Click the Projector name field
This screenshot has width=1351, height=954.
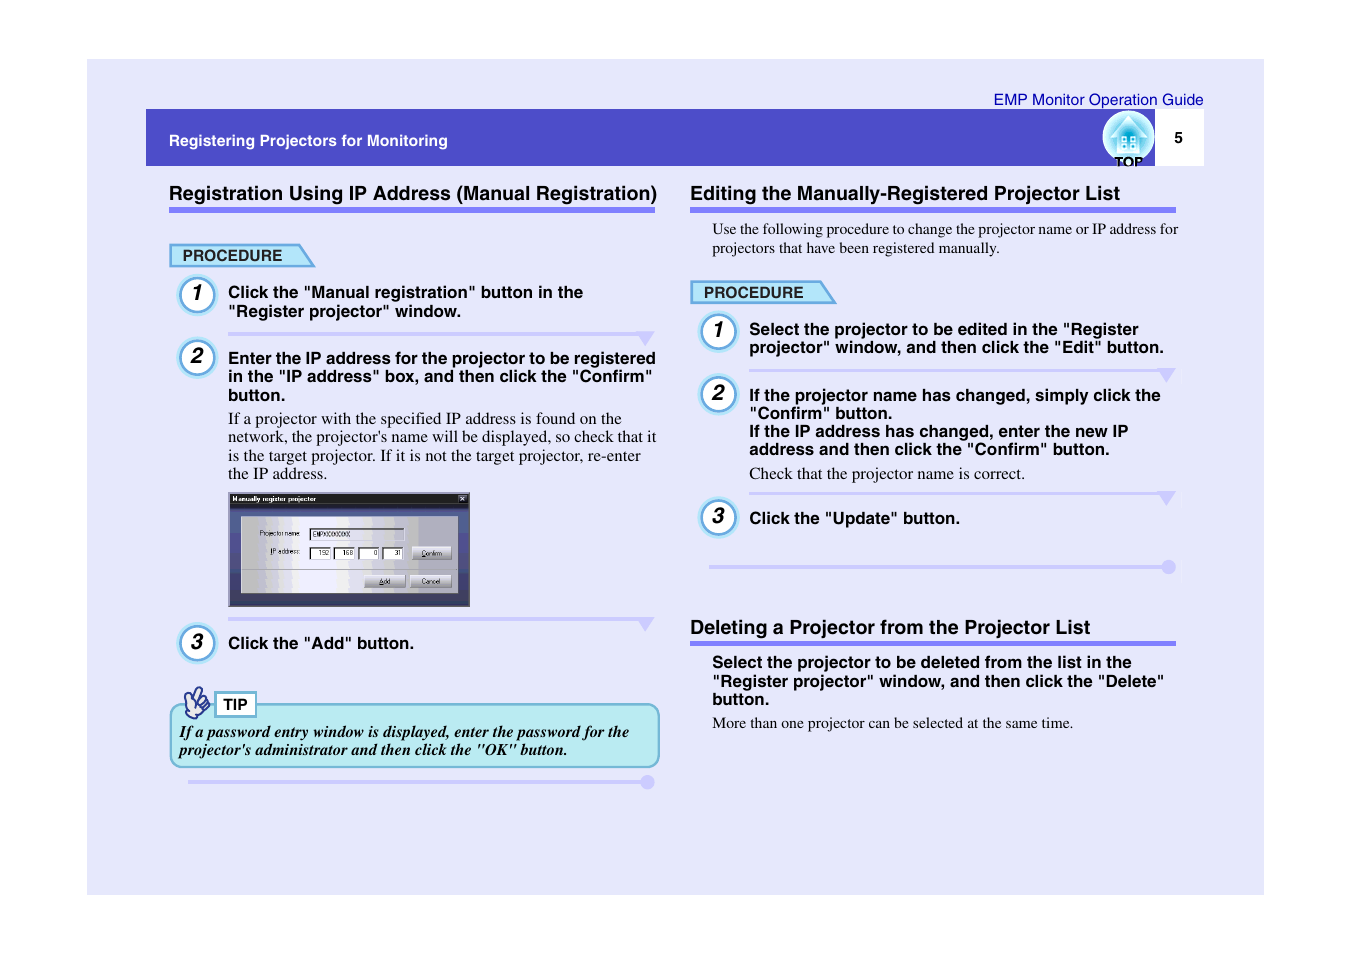coord(356,534)
